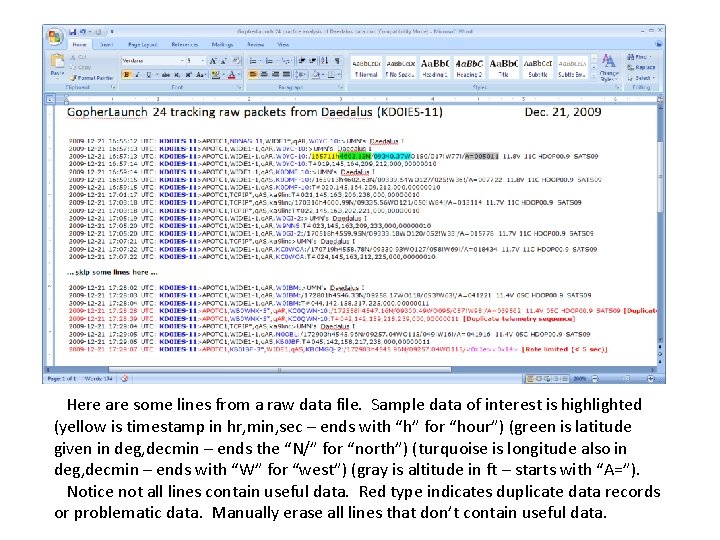The height and width of the screenshot is (540, 720).
Task: Align text left
Action: coord(253,74)
